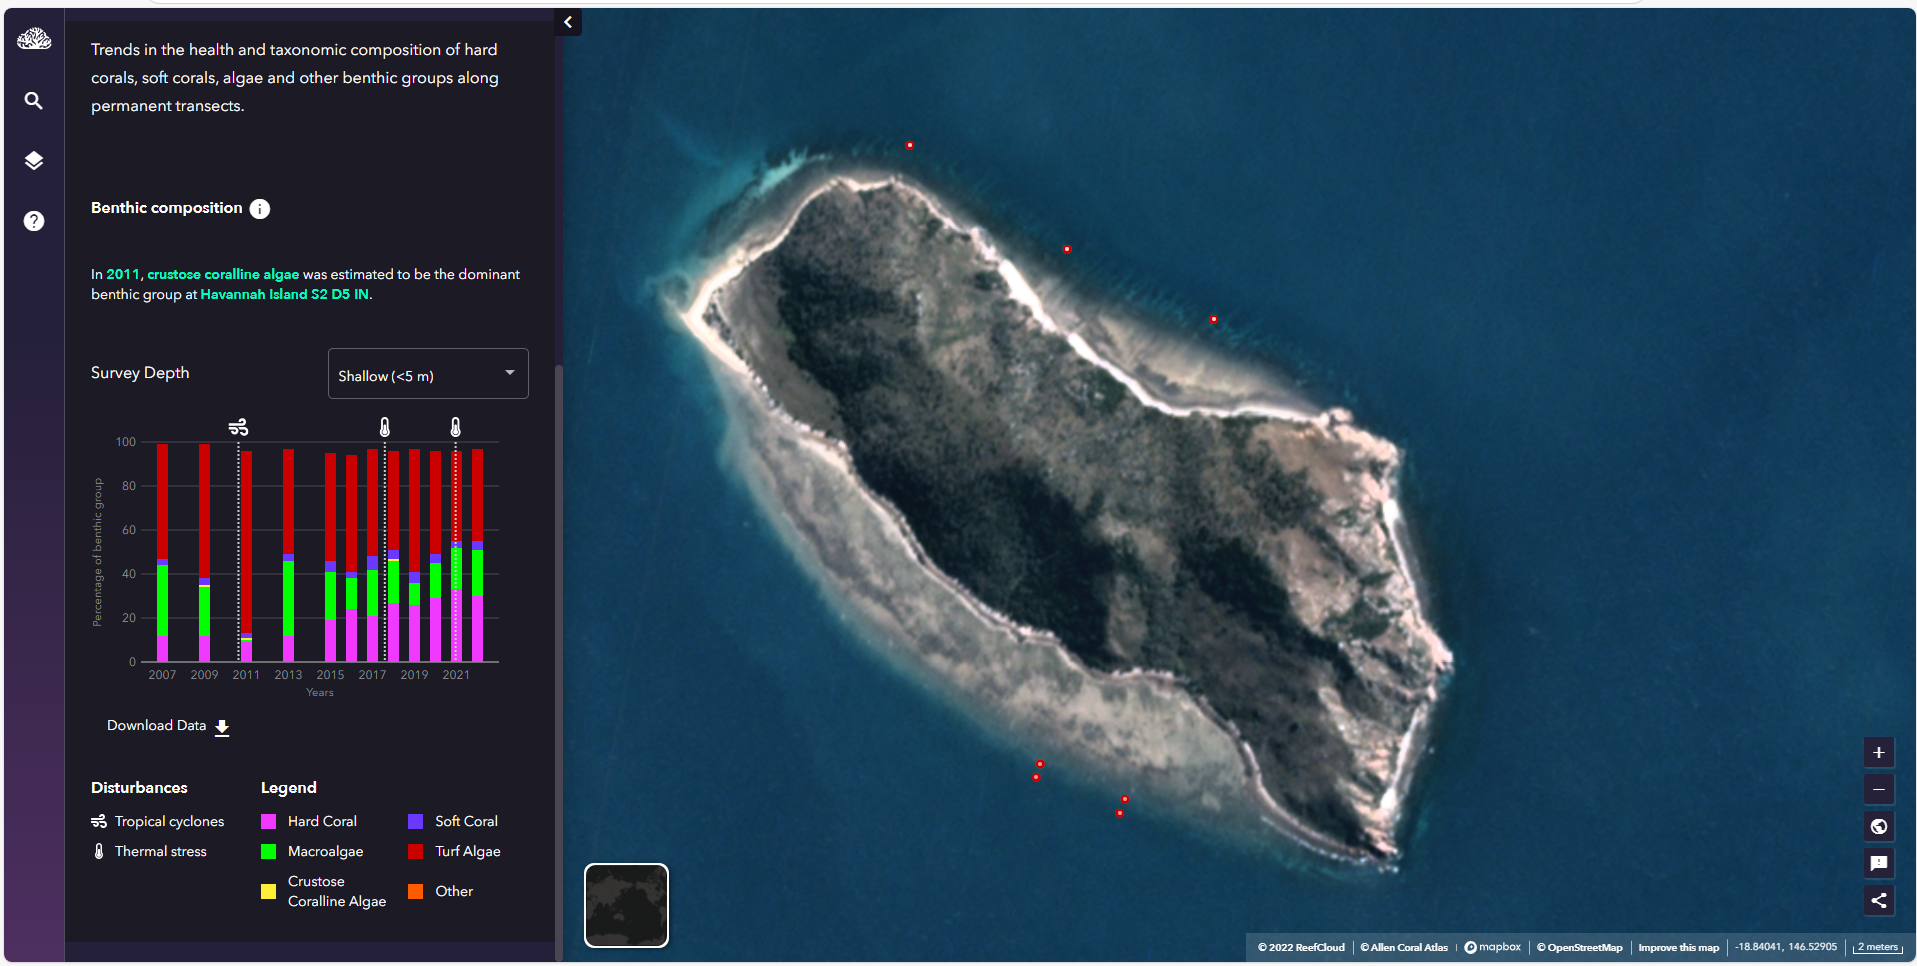Click the globe reset view button
Viewport: 1917px width, 966px height.
pos(1878,826)
